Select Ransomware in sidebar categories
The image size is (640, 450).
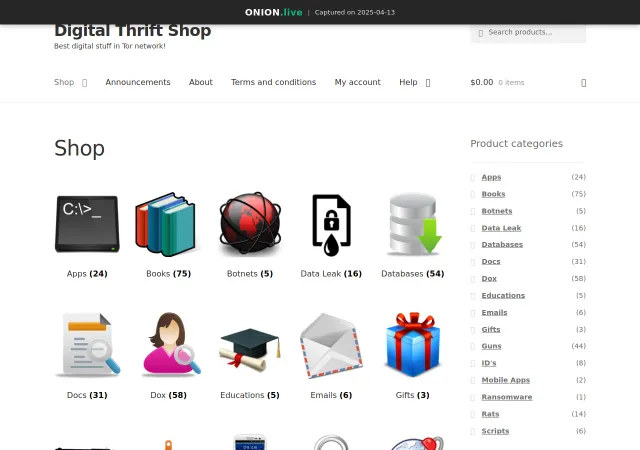click(x=507, y=397)
